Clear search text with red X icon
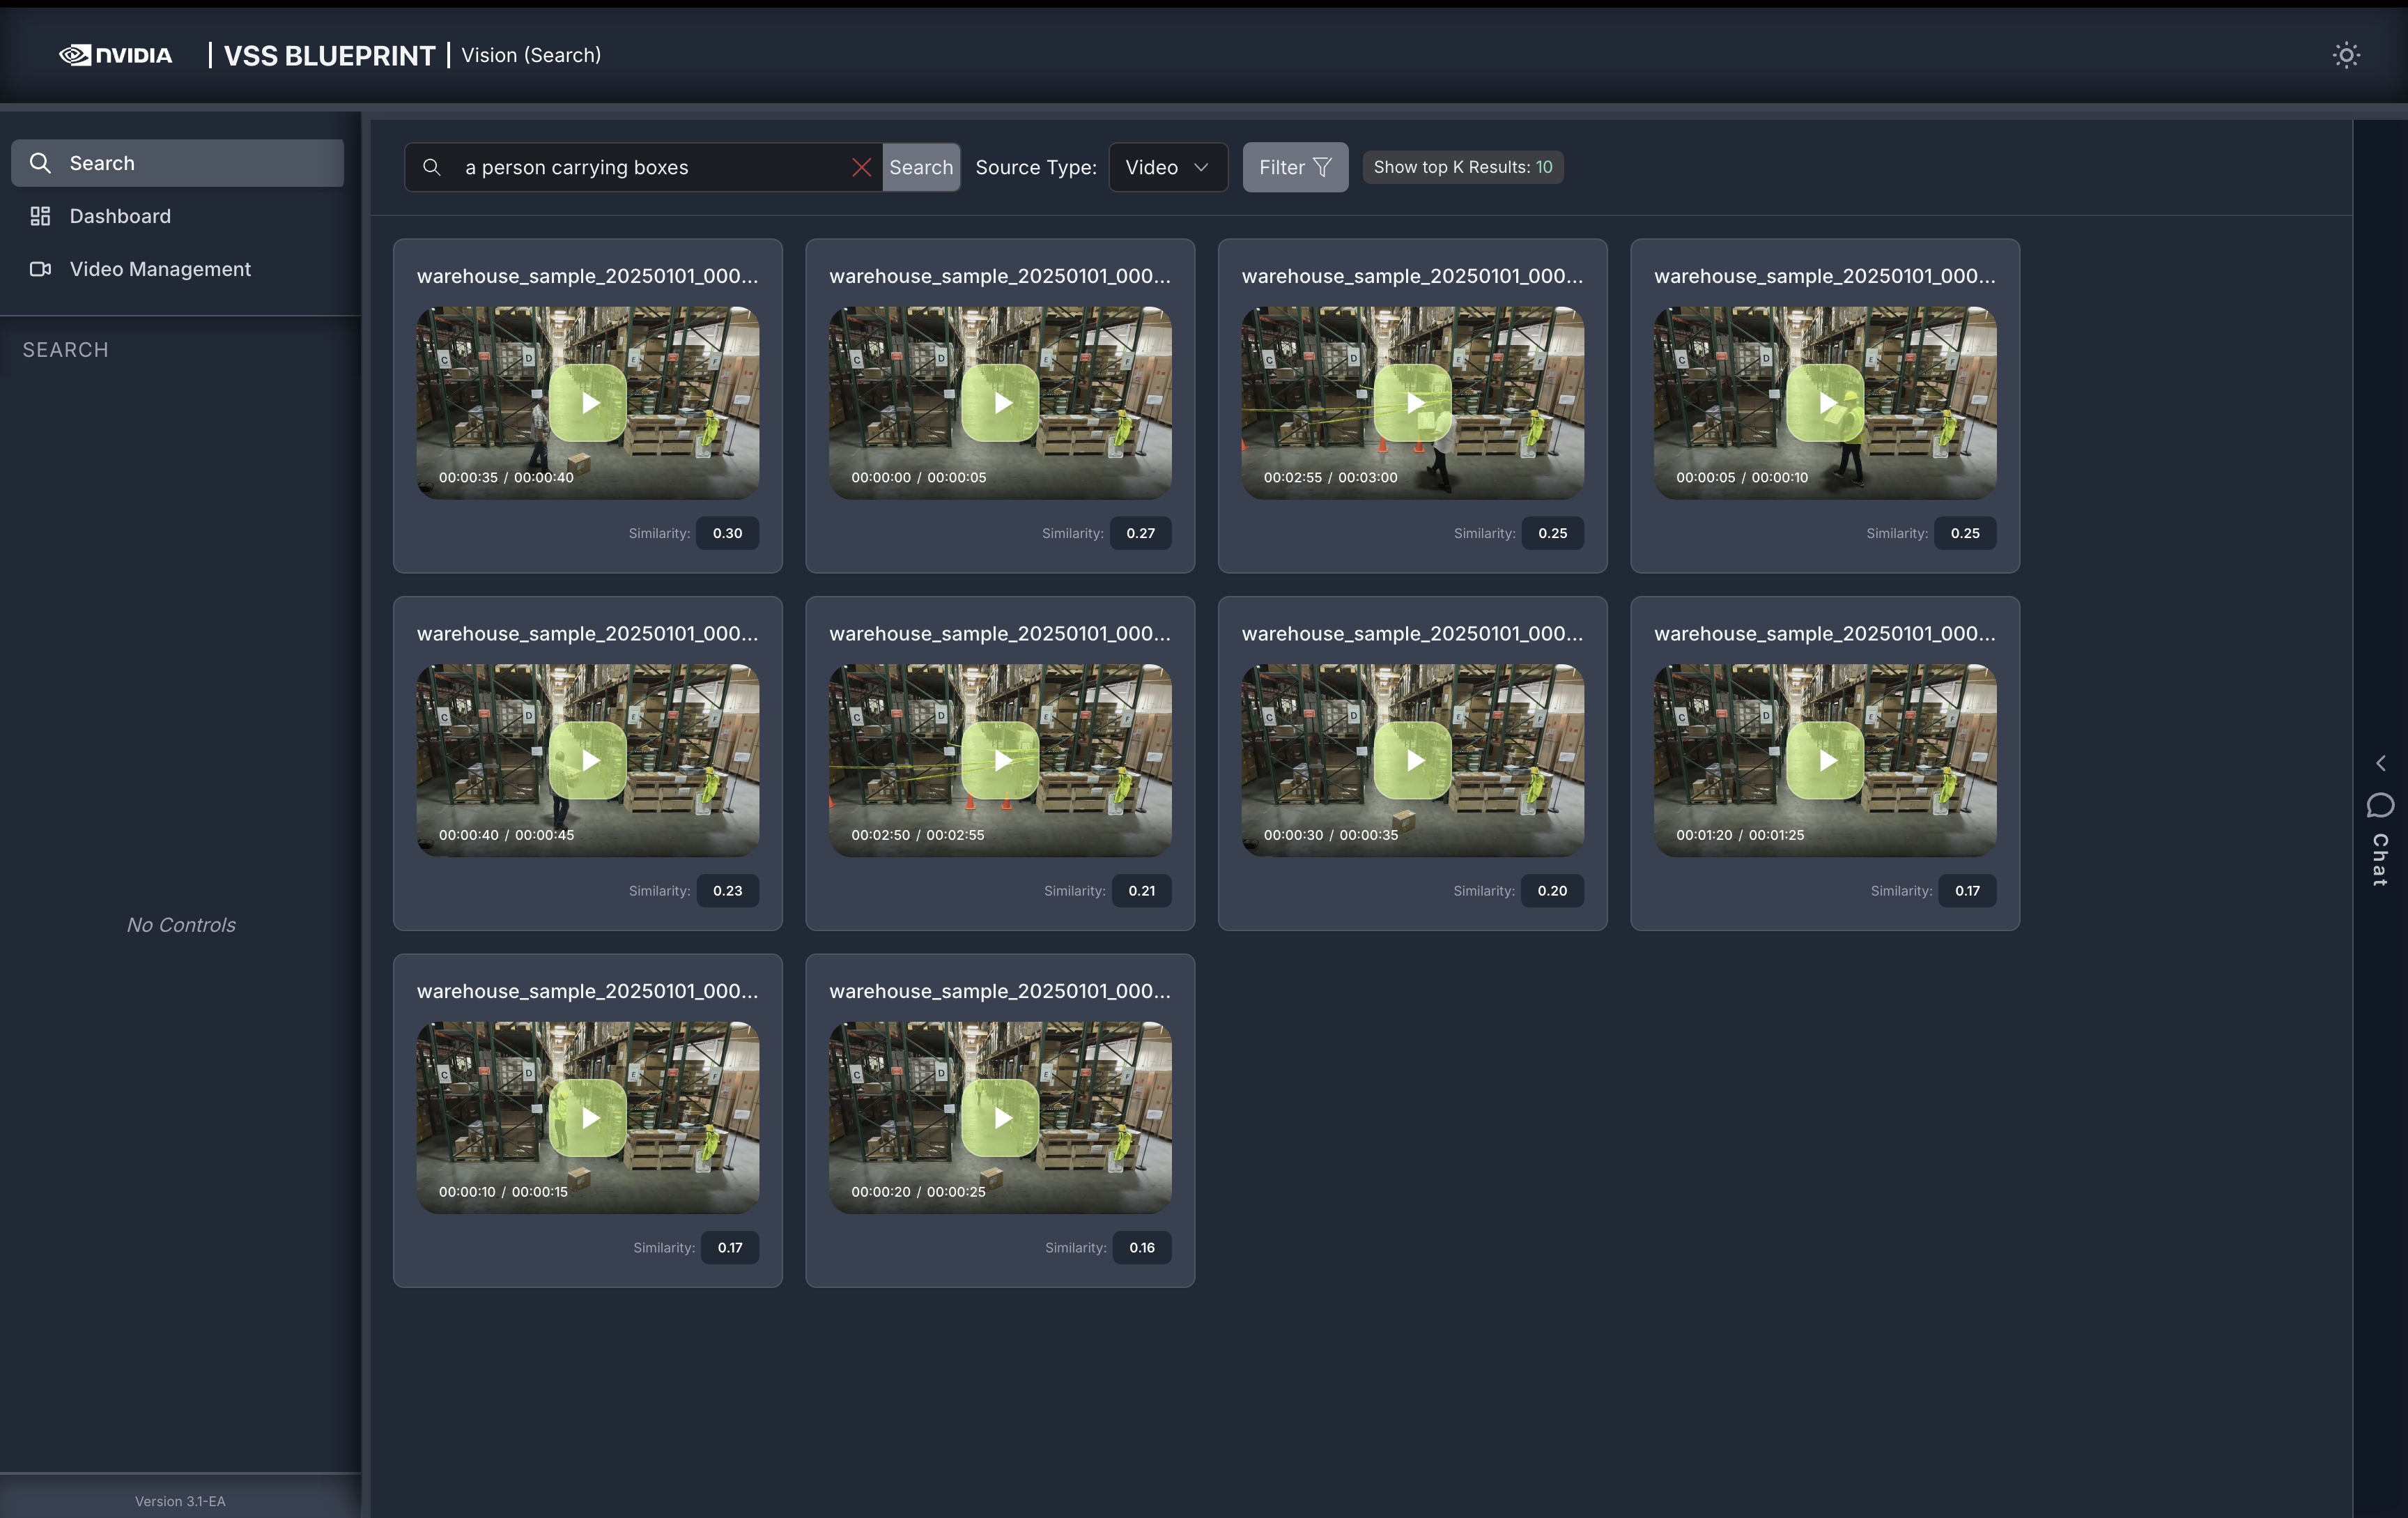This screenshot has height=1518, width=2408. (861, 167)
